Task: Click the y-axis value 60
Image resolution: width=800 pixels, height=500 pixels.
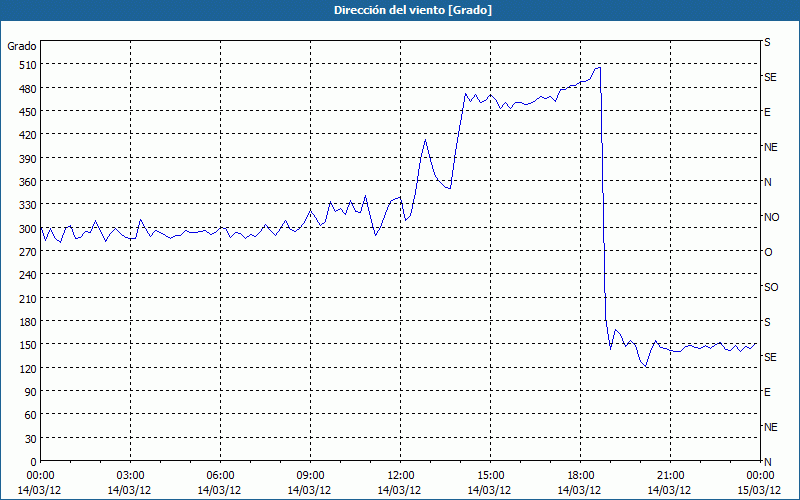Action: pyautogui.click(x=31, y=415)
